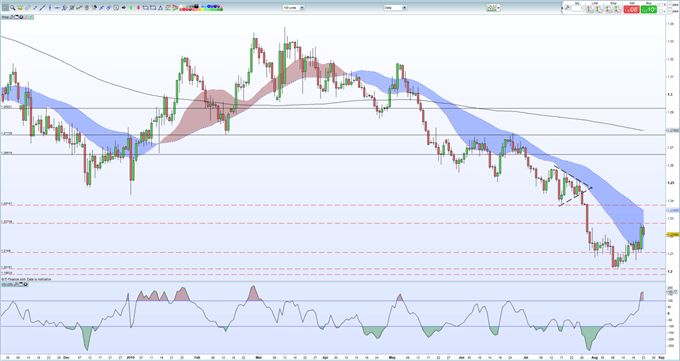This screenshot has height=361, width=680.
Task: Open the Qty quantity dropdown
Action: click(x=577, y=8)
